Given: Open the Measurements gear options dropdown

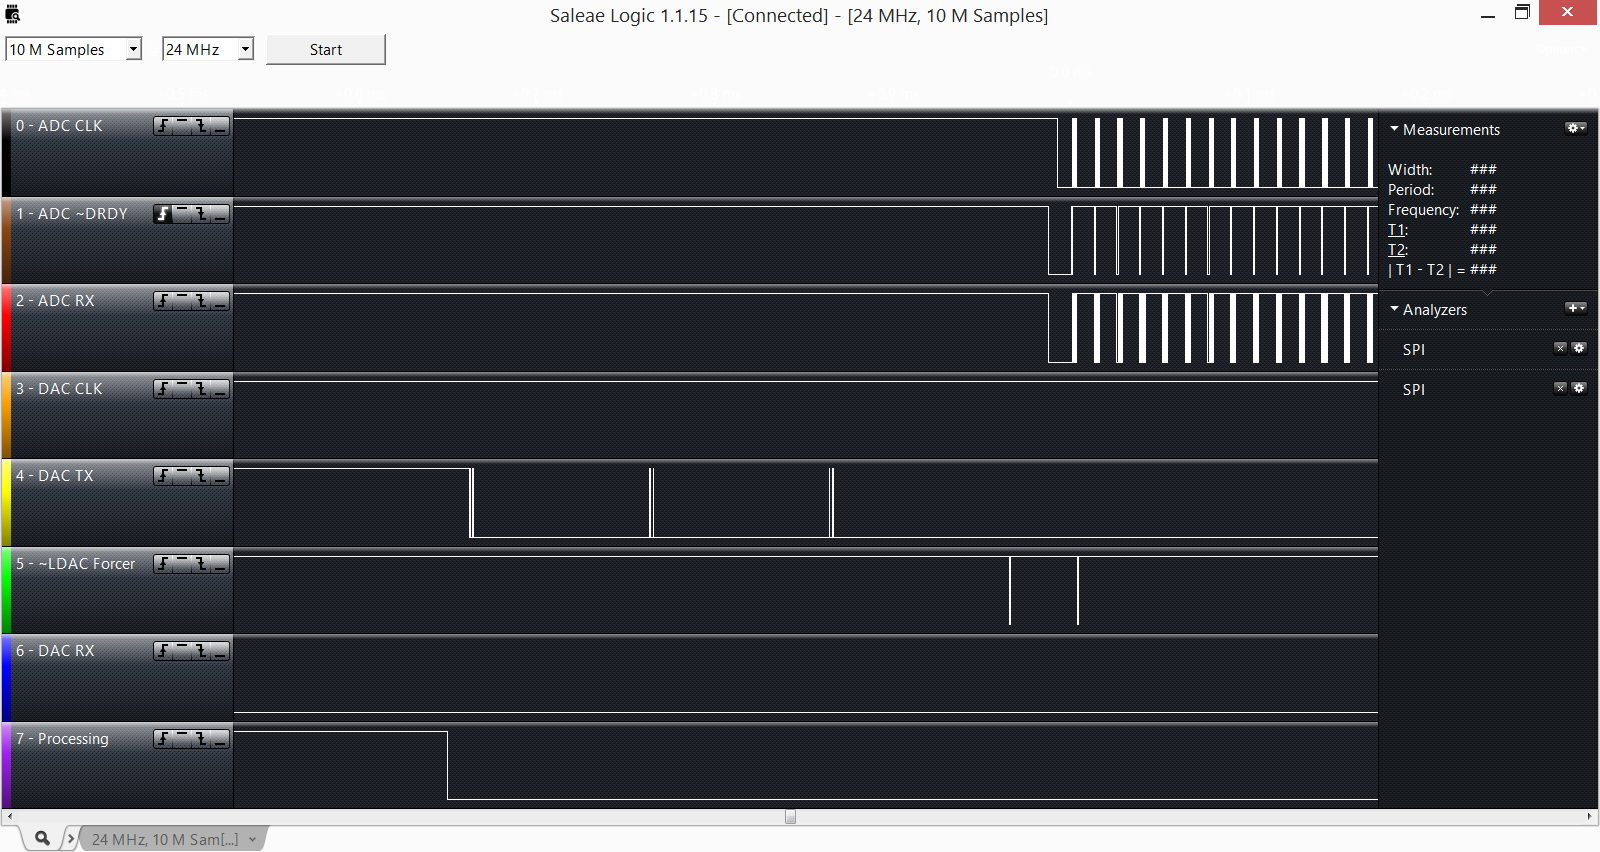Looking at the screenshot, I should click(1576, 128).
